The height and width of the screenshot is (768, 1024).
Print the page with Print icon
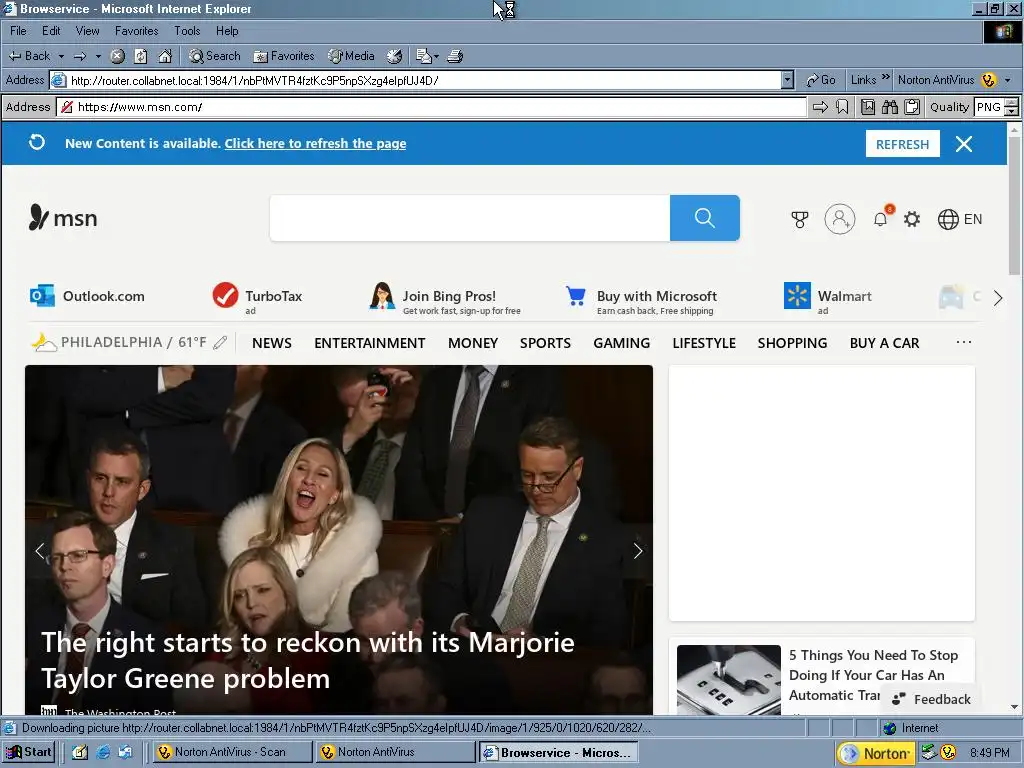tap(455, 56)
